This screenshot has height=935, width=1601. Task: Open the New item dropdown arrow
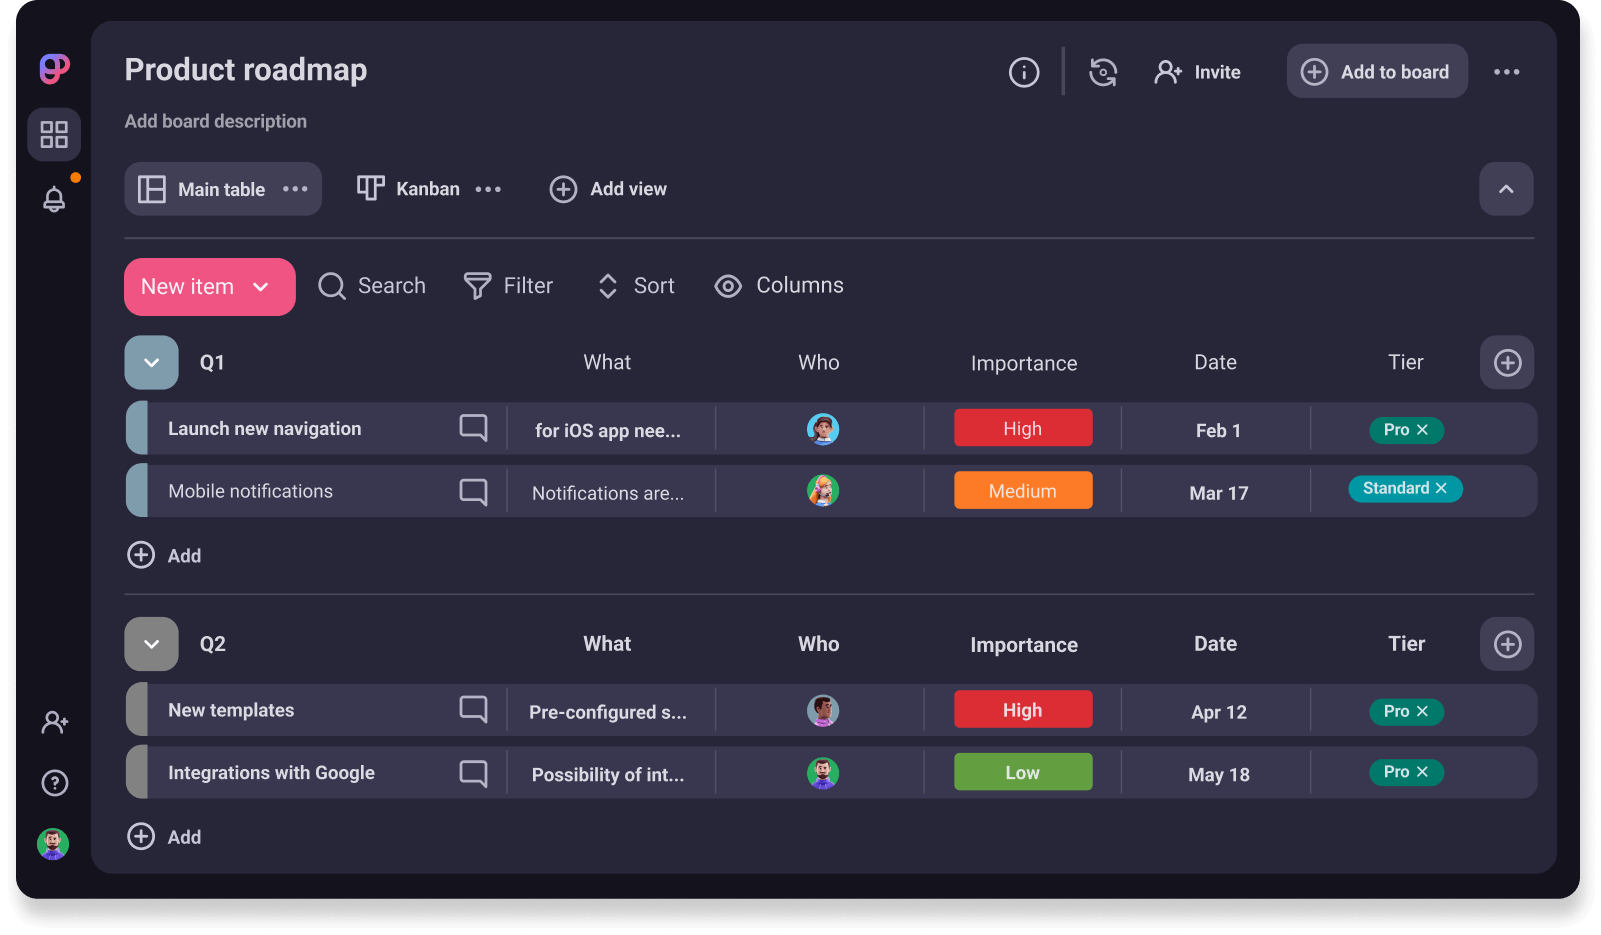[x=263, y=287]
